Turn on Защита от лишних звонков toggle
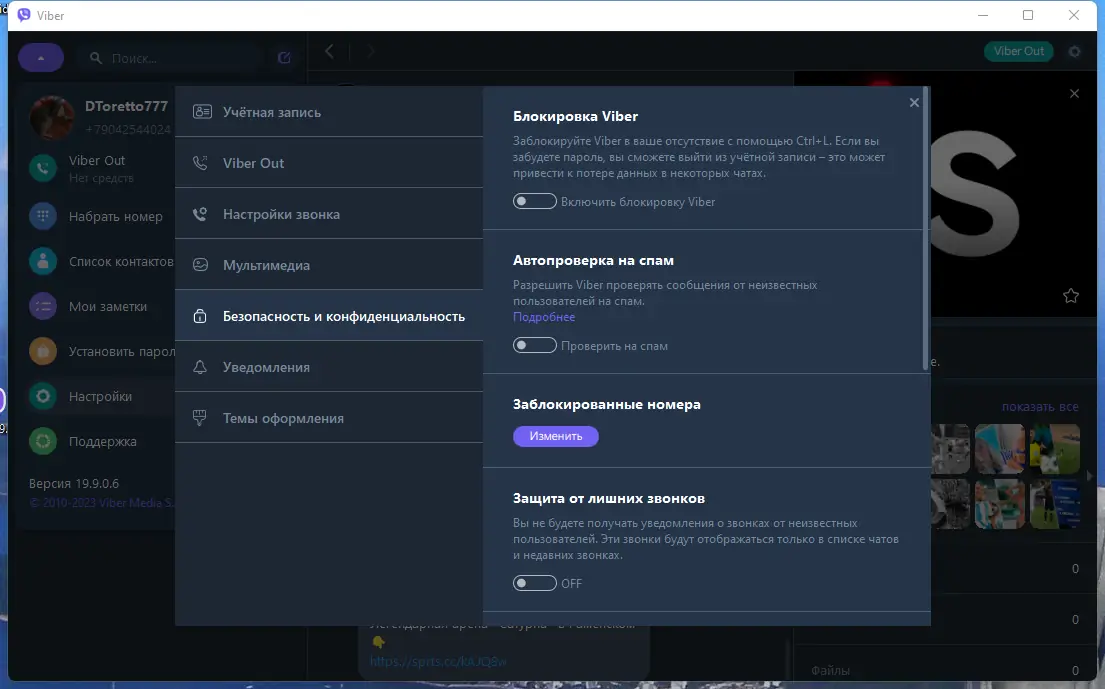Viewport: 1105px width, 689px height. [535, 583]
